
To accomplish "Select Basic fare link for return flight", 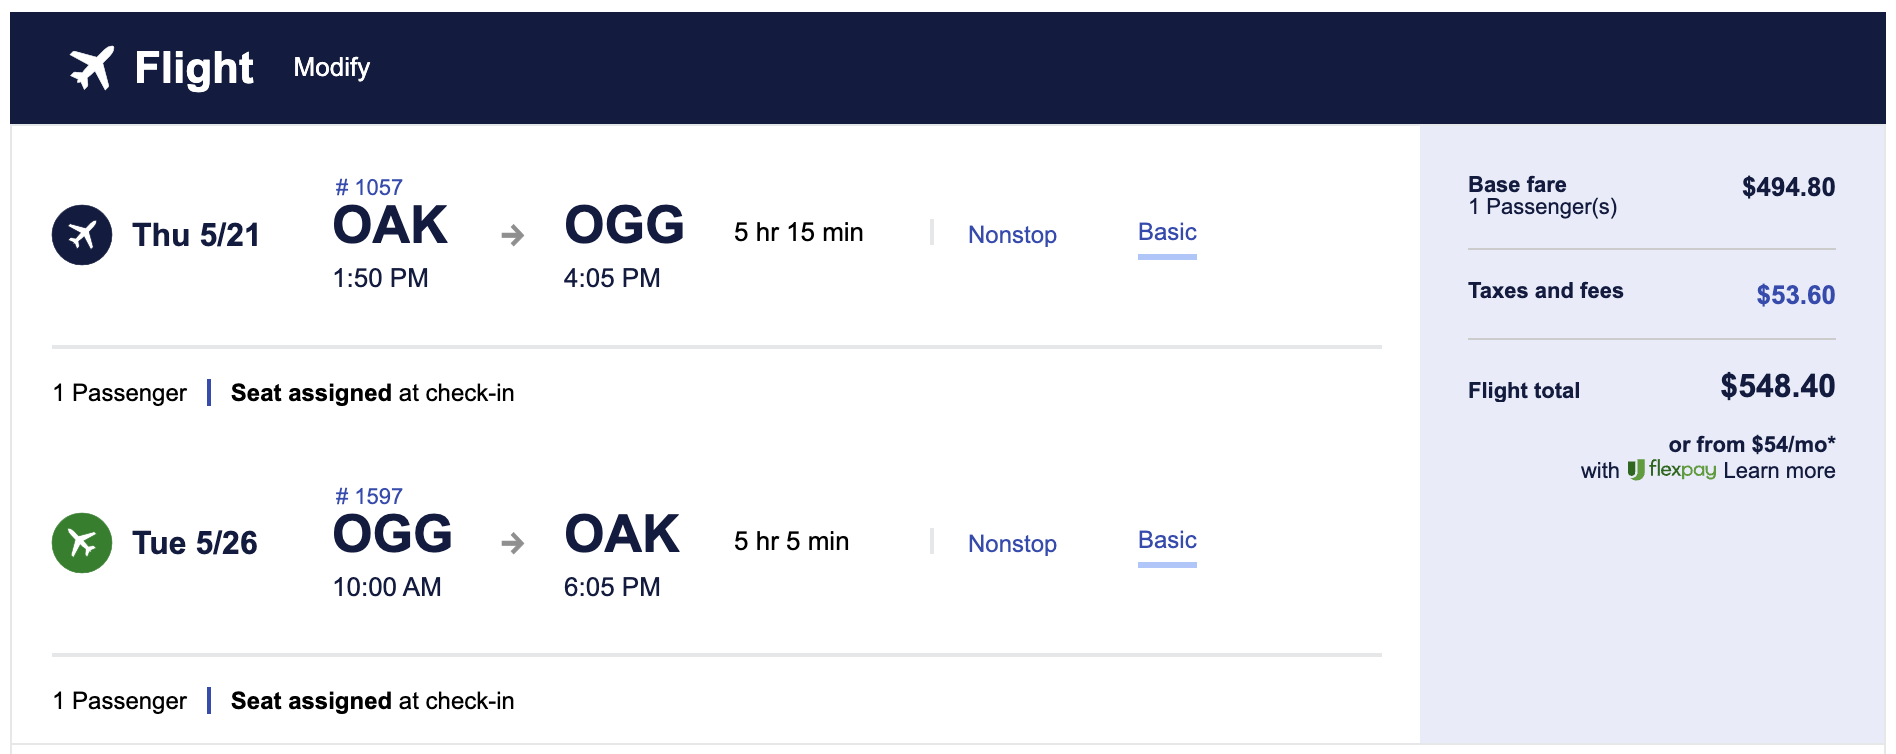I will click(1167, 540).
